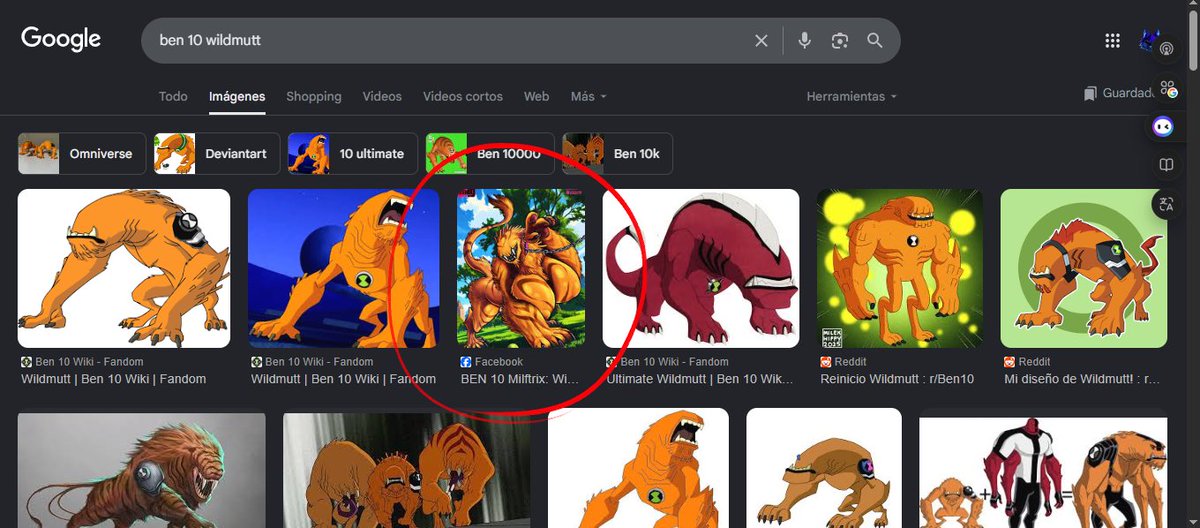Viewport: 1200px width, 528px height.
Task: Open the Google apps grid
Action: tap(1112, 41)
